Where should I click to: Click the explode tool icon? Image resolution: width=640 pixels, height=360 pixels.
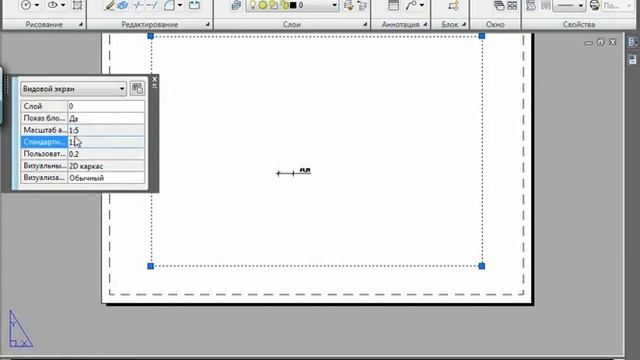click(123, 5)
